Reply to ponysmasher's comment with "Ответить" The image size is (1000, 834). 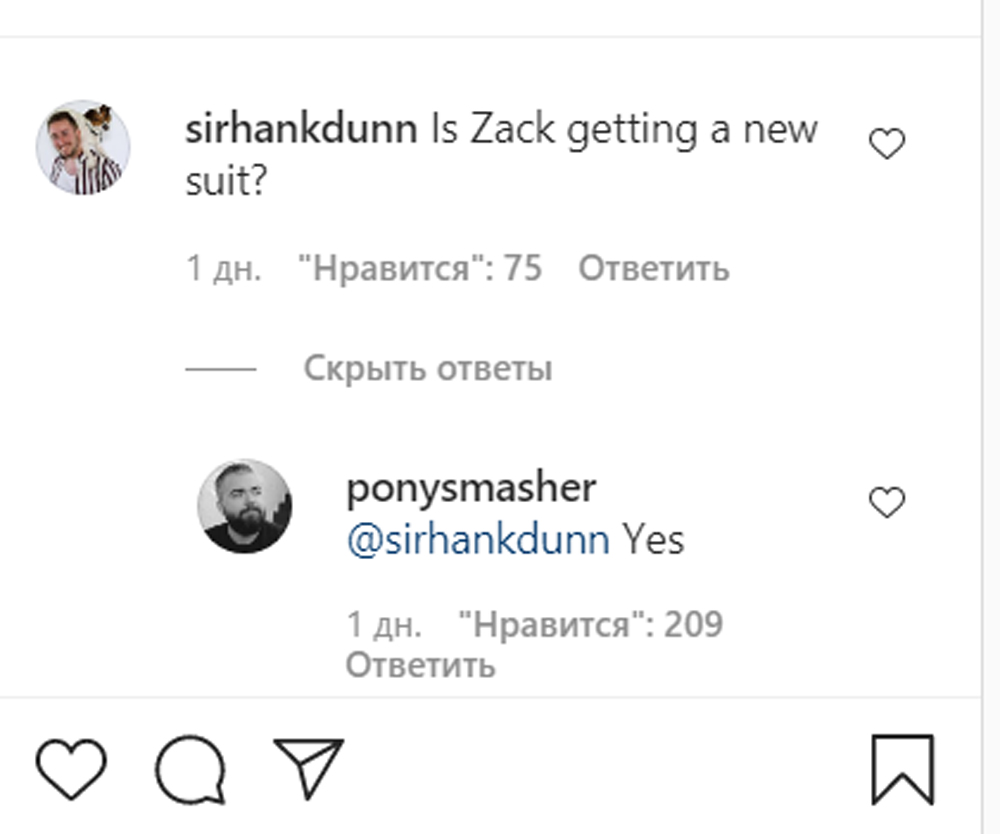click(420, 664)
